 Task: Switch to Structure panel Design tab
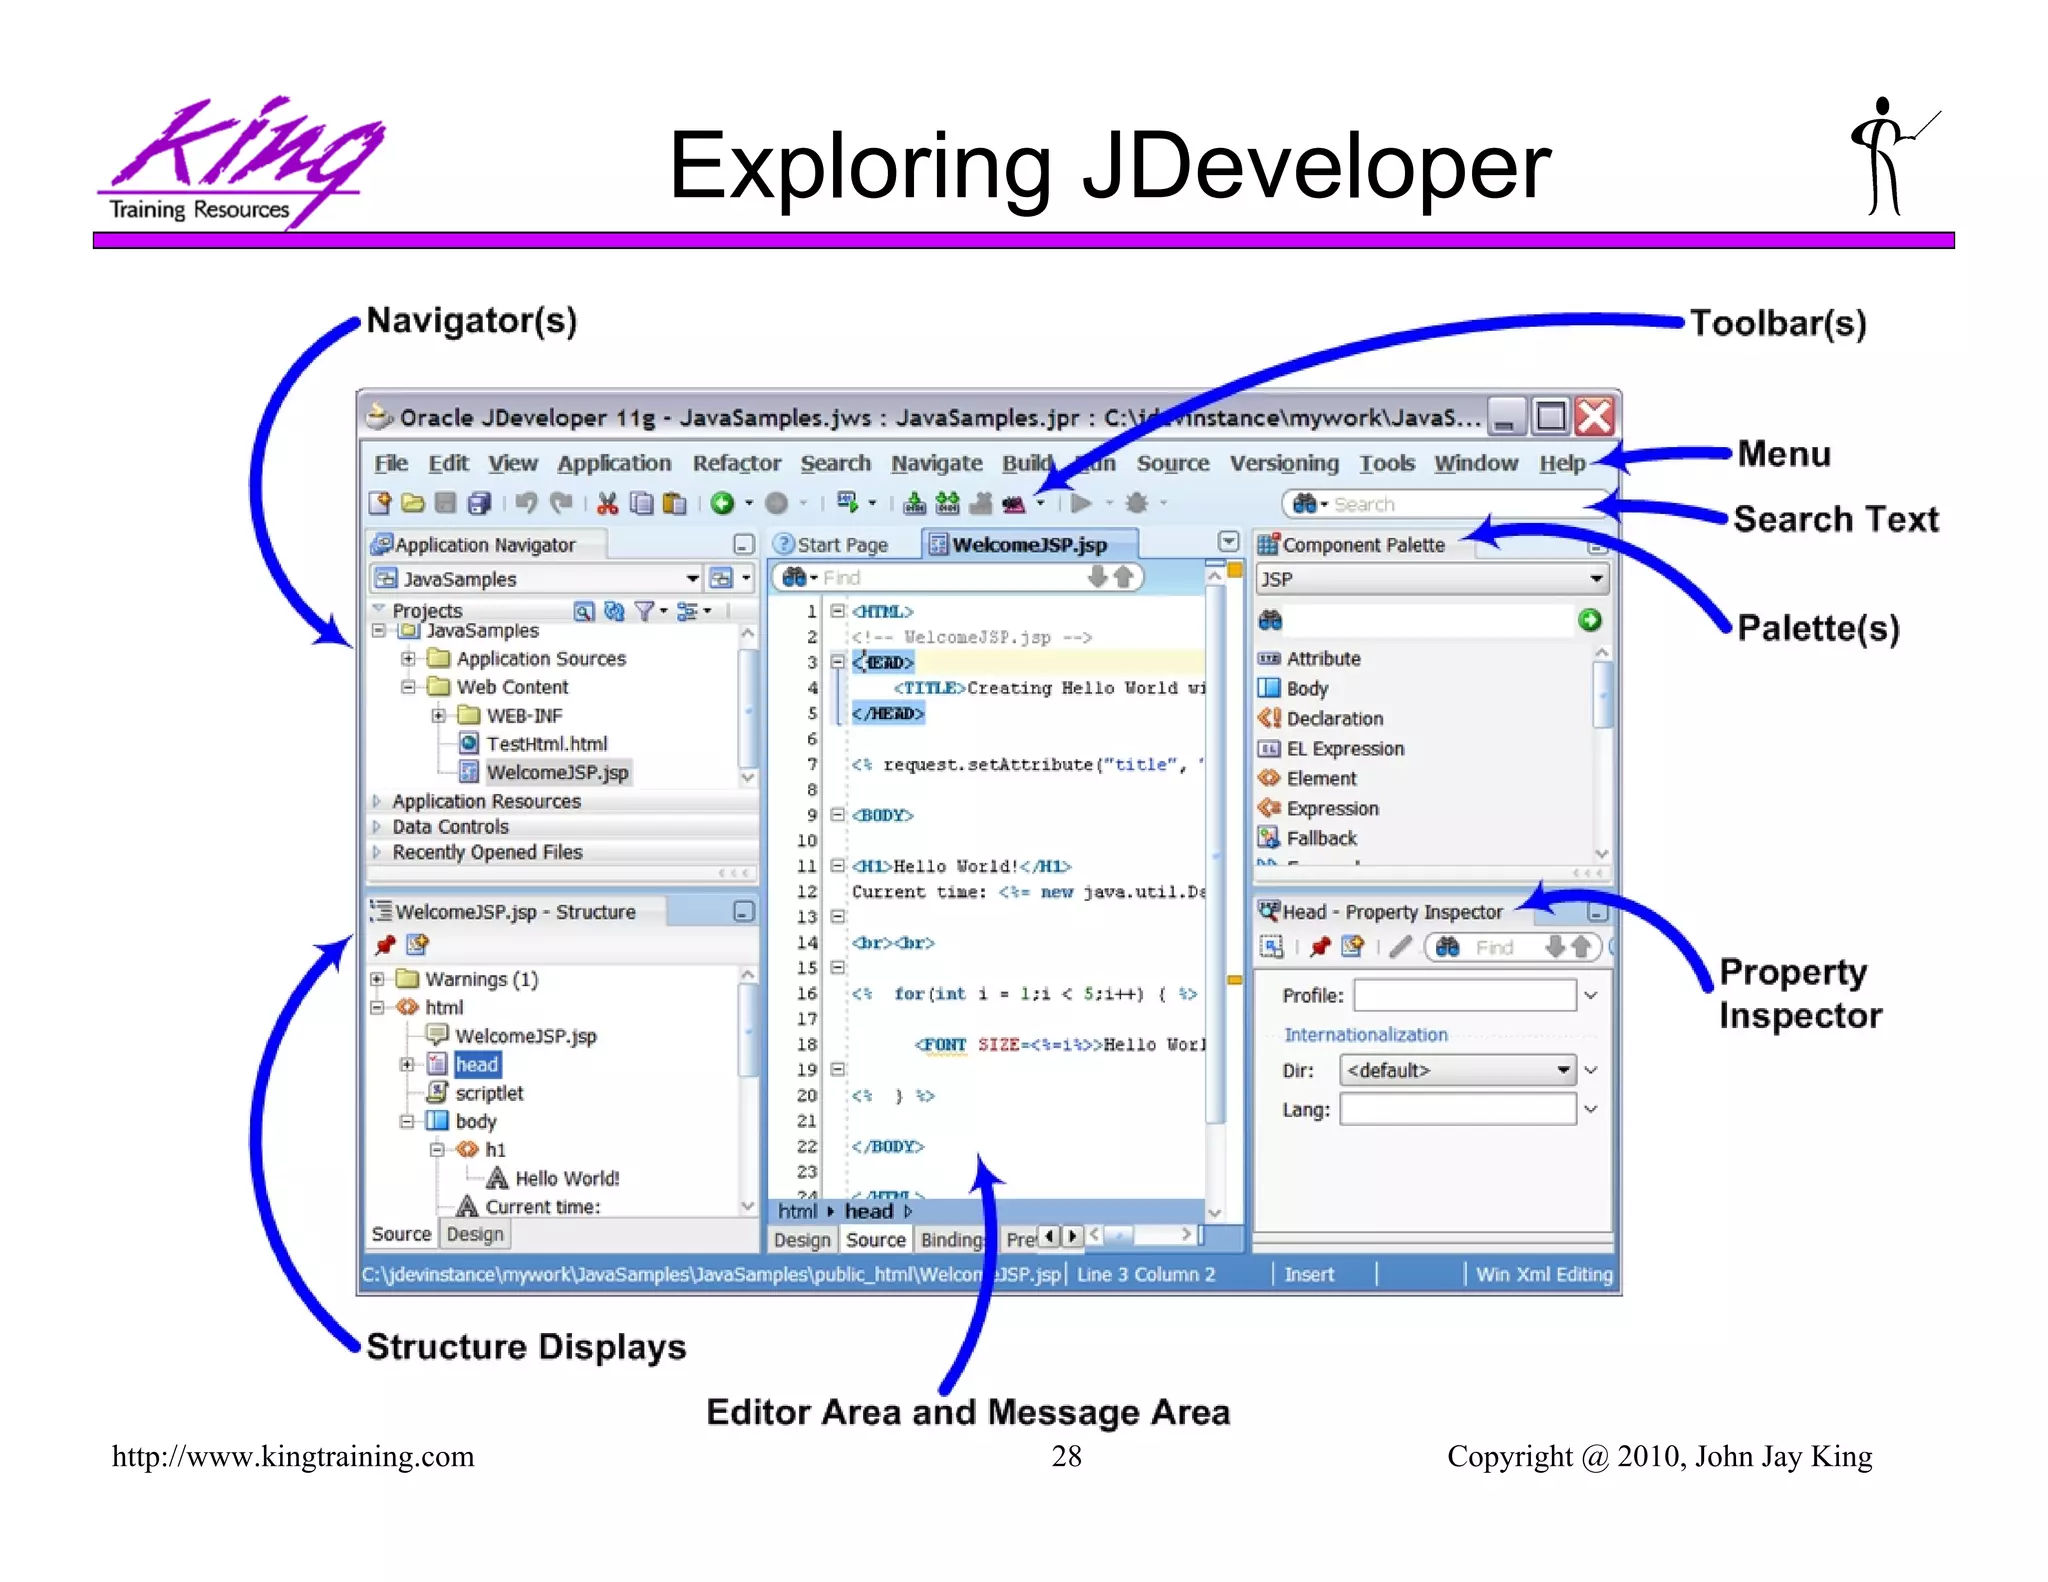[x=475, y=1234]
